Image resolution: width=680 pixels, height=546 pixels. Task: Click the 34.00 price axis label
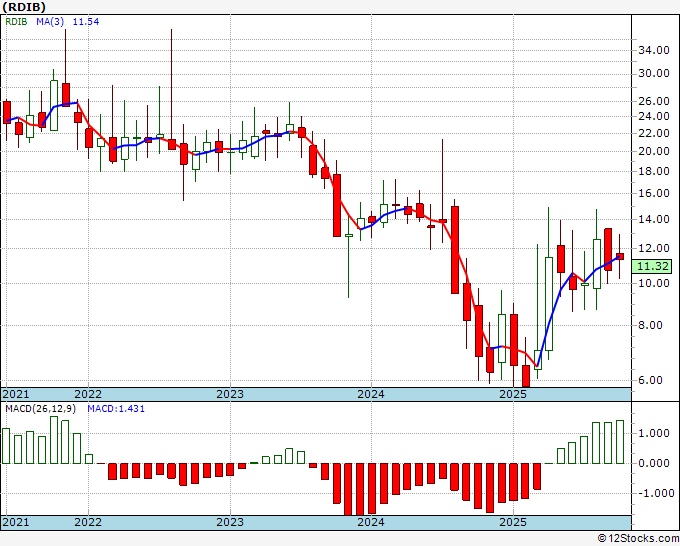pos(654,50)
